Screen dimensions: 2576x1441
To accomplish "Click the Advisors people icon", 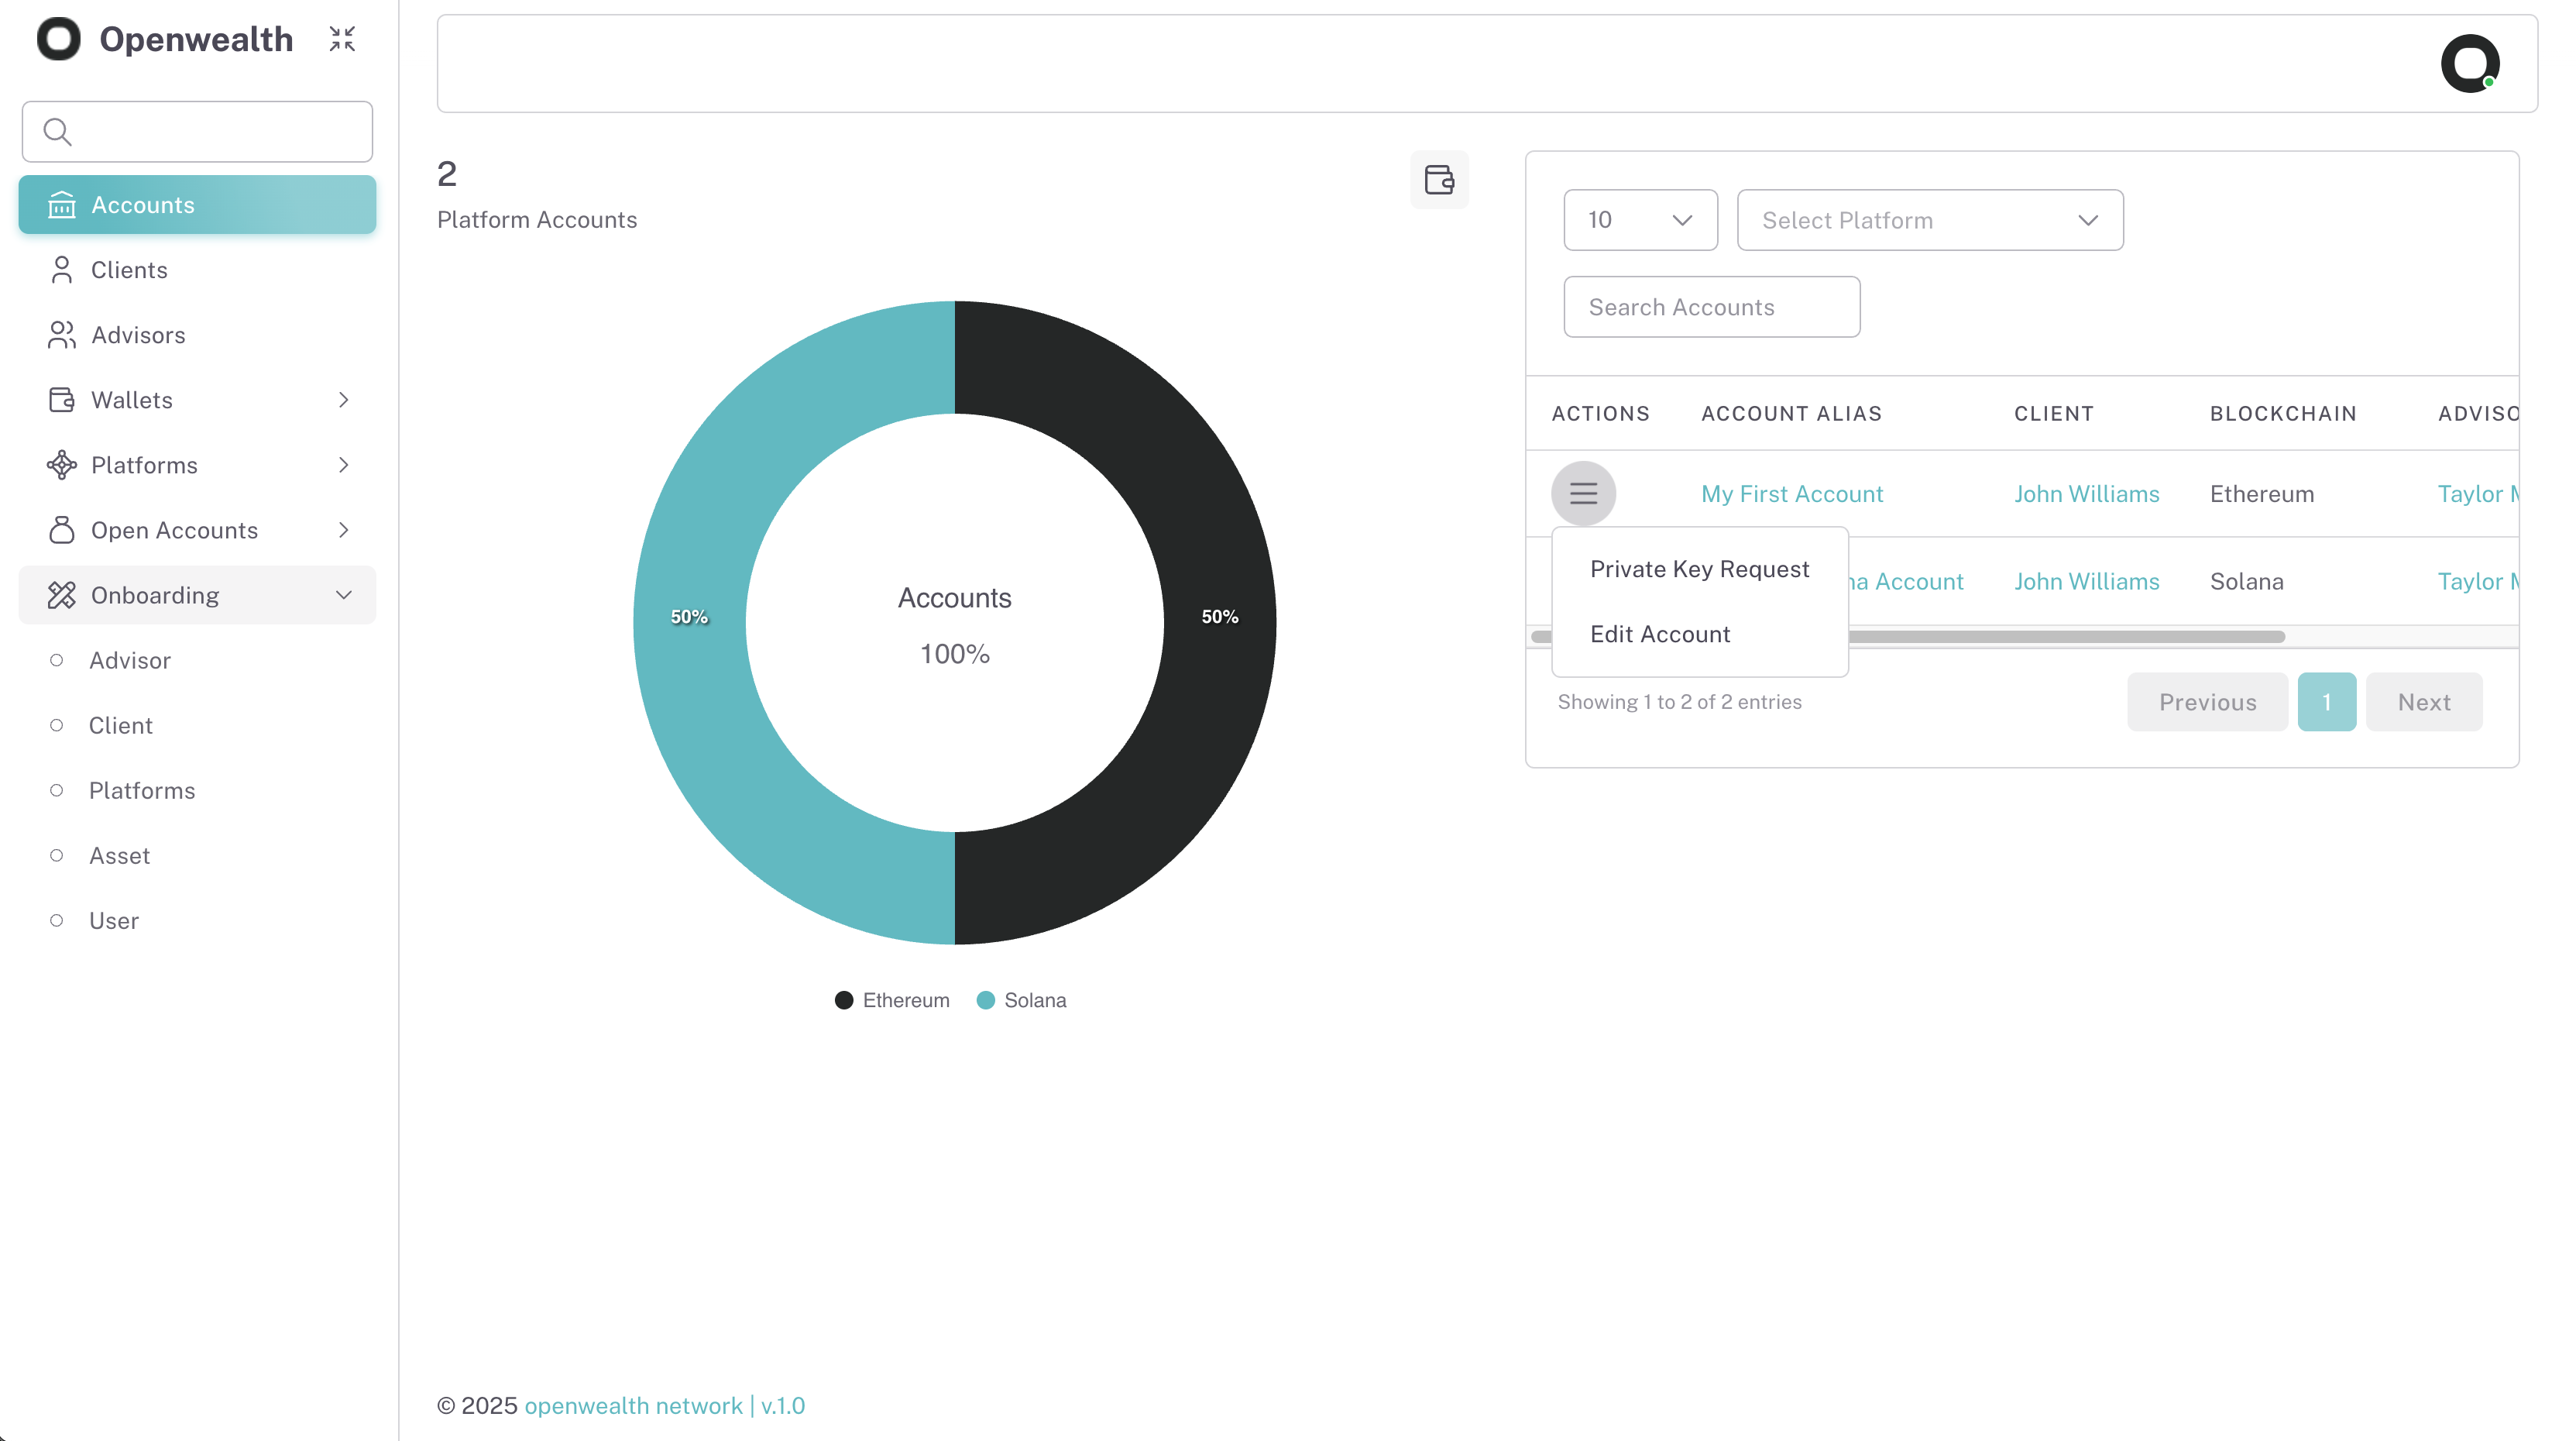I will 62,335.
